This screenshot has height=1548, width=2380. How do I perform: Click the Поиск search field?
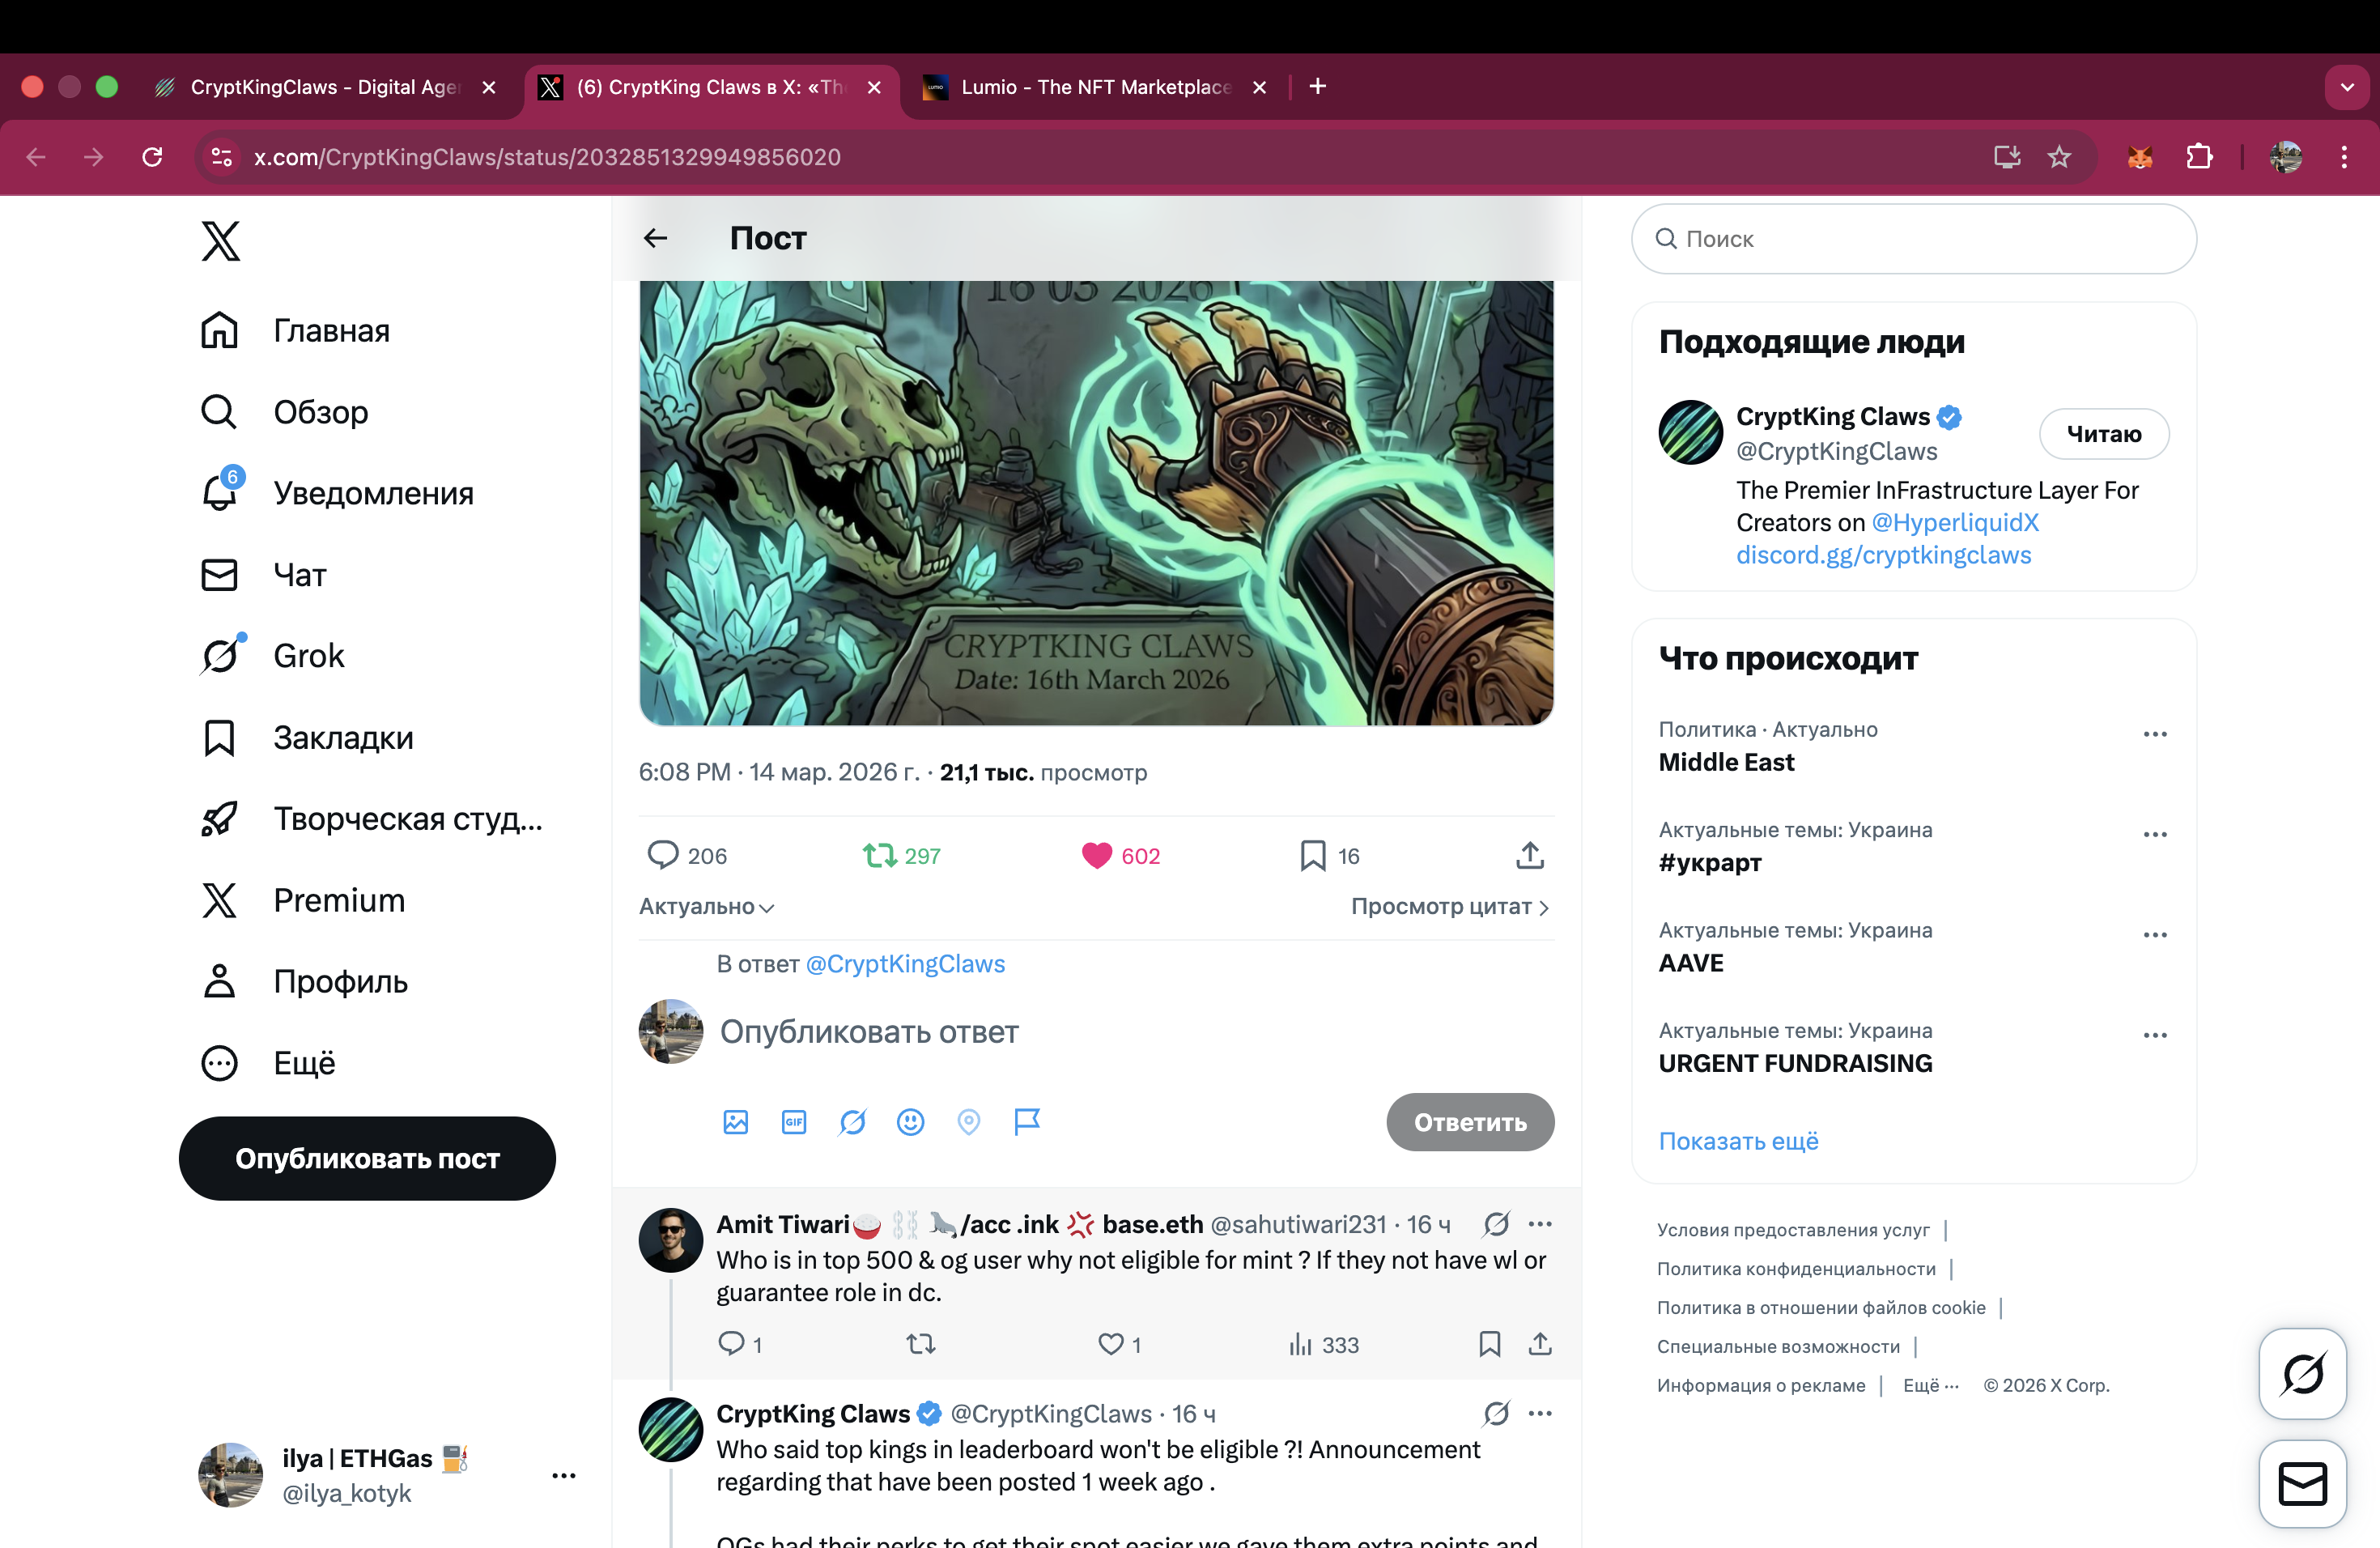(x=1913, y=239)
